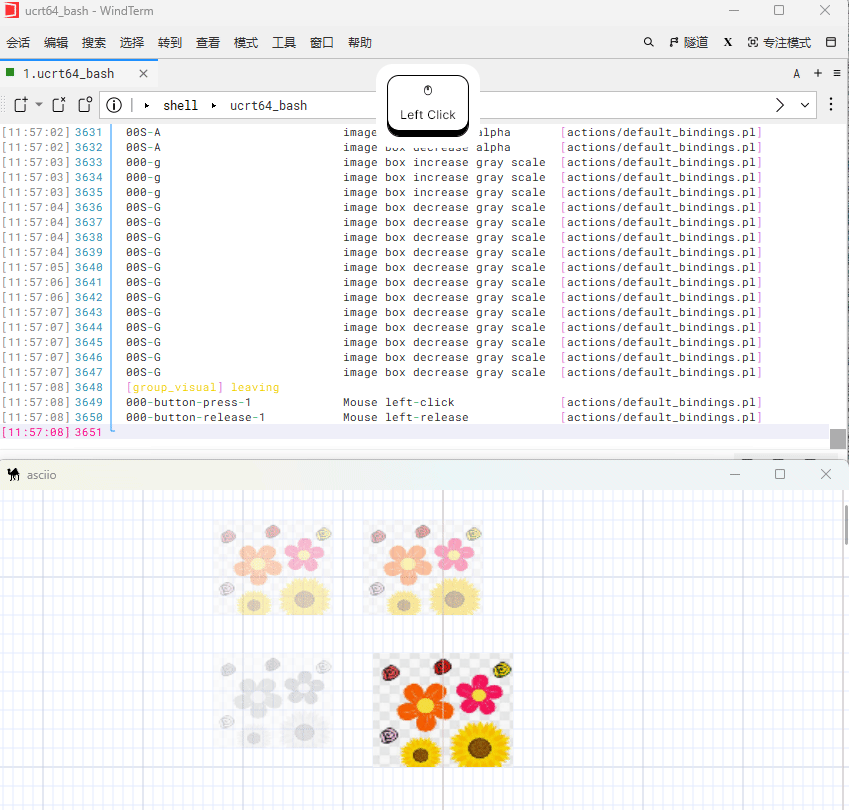This screenshot has width=849, height=810.
Task: Add a new tab with the plus icon
Action: [x=817, y=73]
